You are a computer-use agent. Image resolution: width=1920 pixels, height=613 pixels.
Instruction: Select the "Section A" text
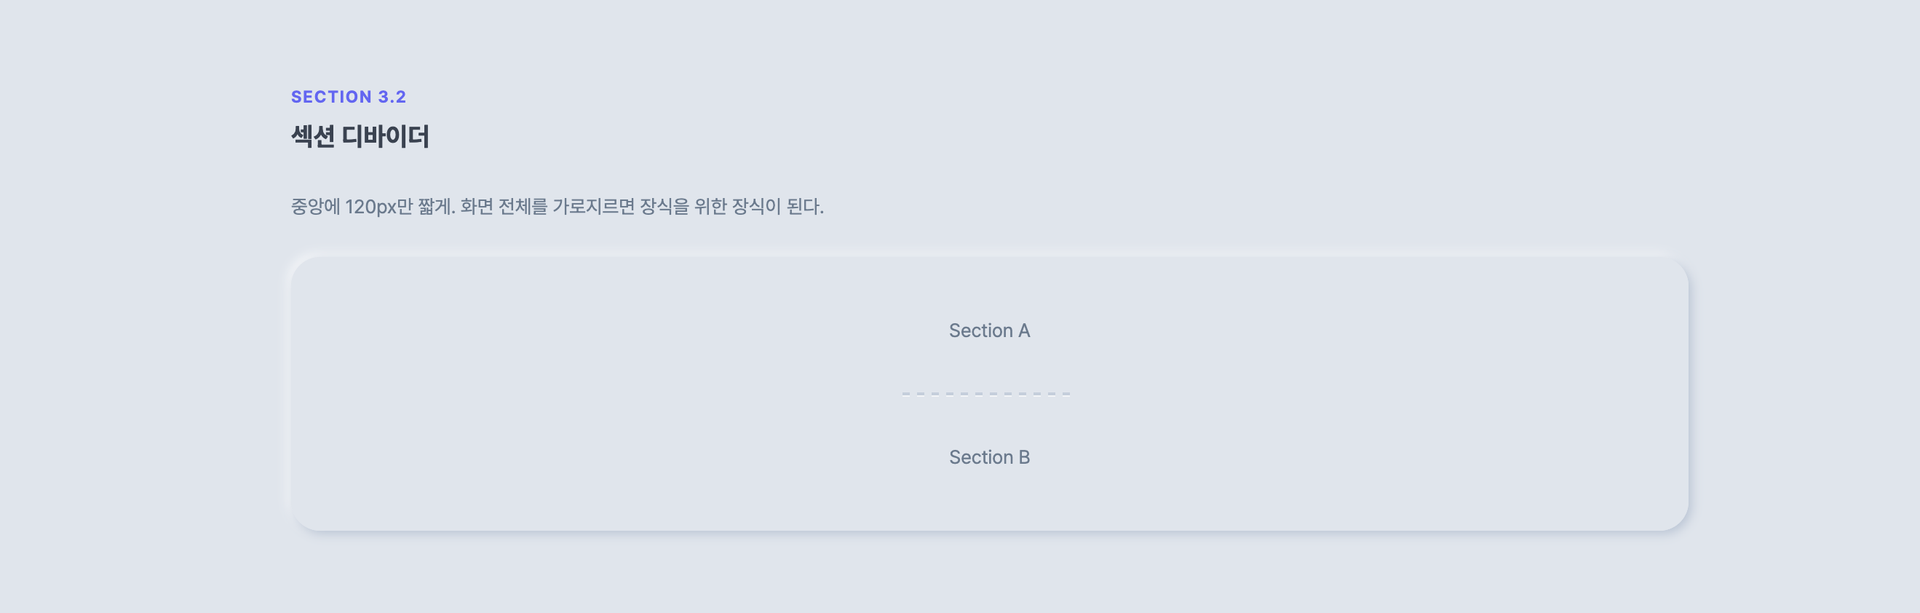click(989, 331)
